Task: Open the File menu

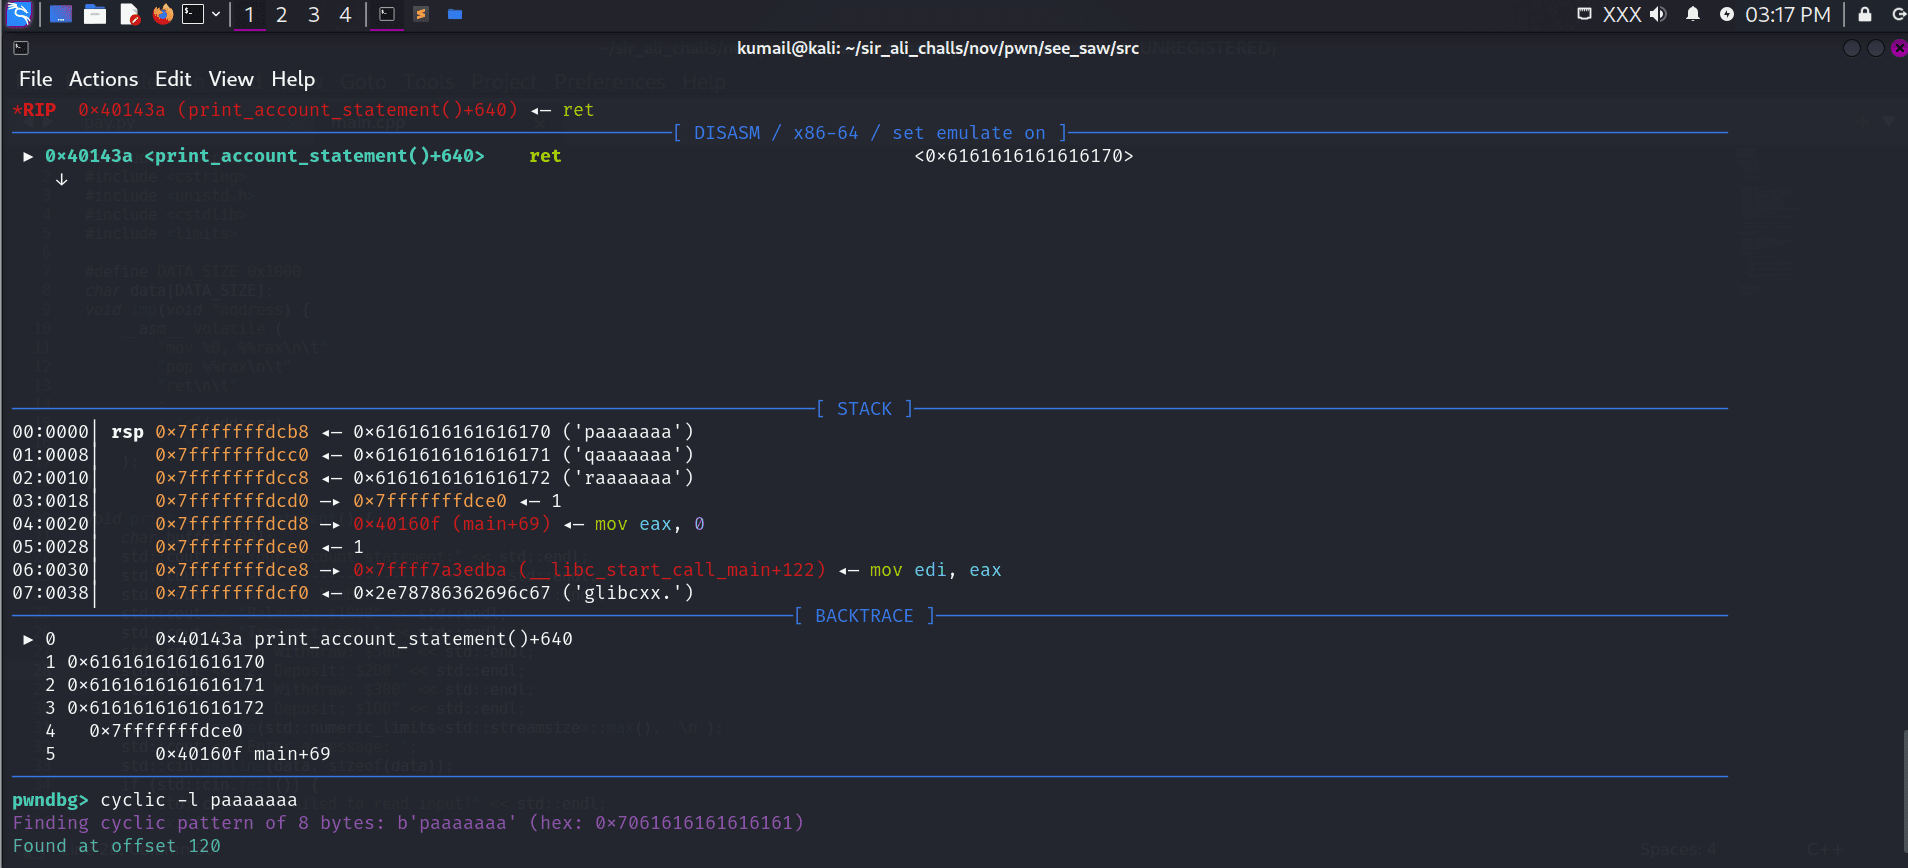Action: (35, 79)
